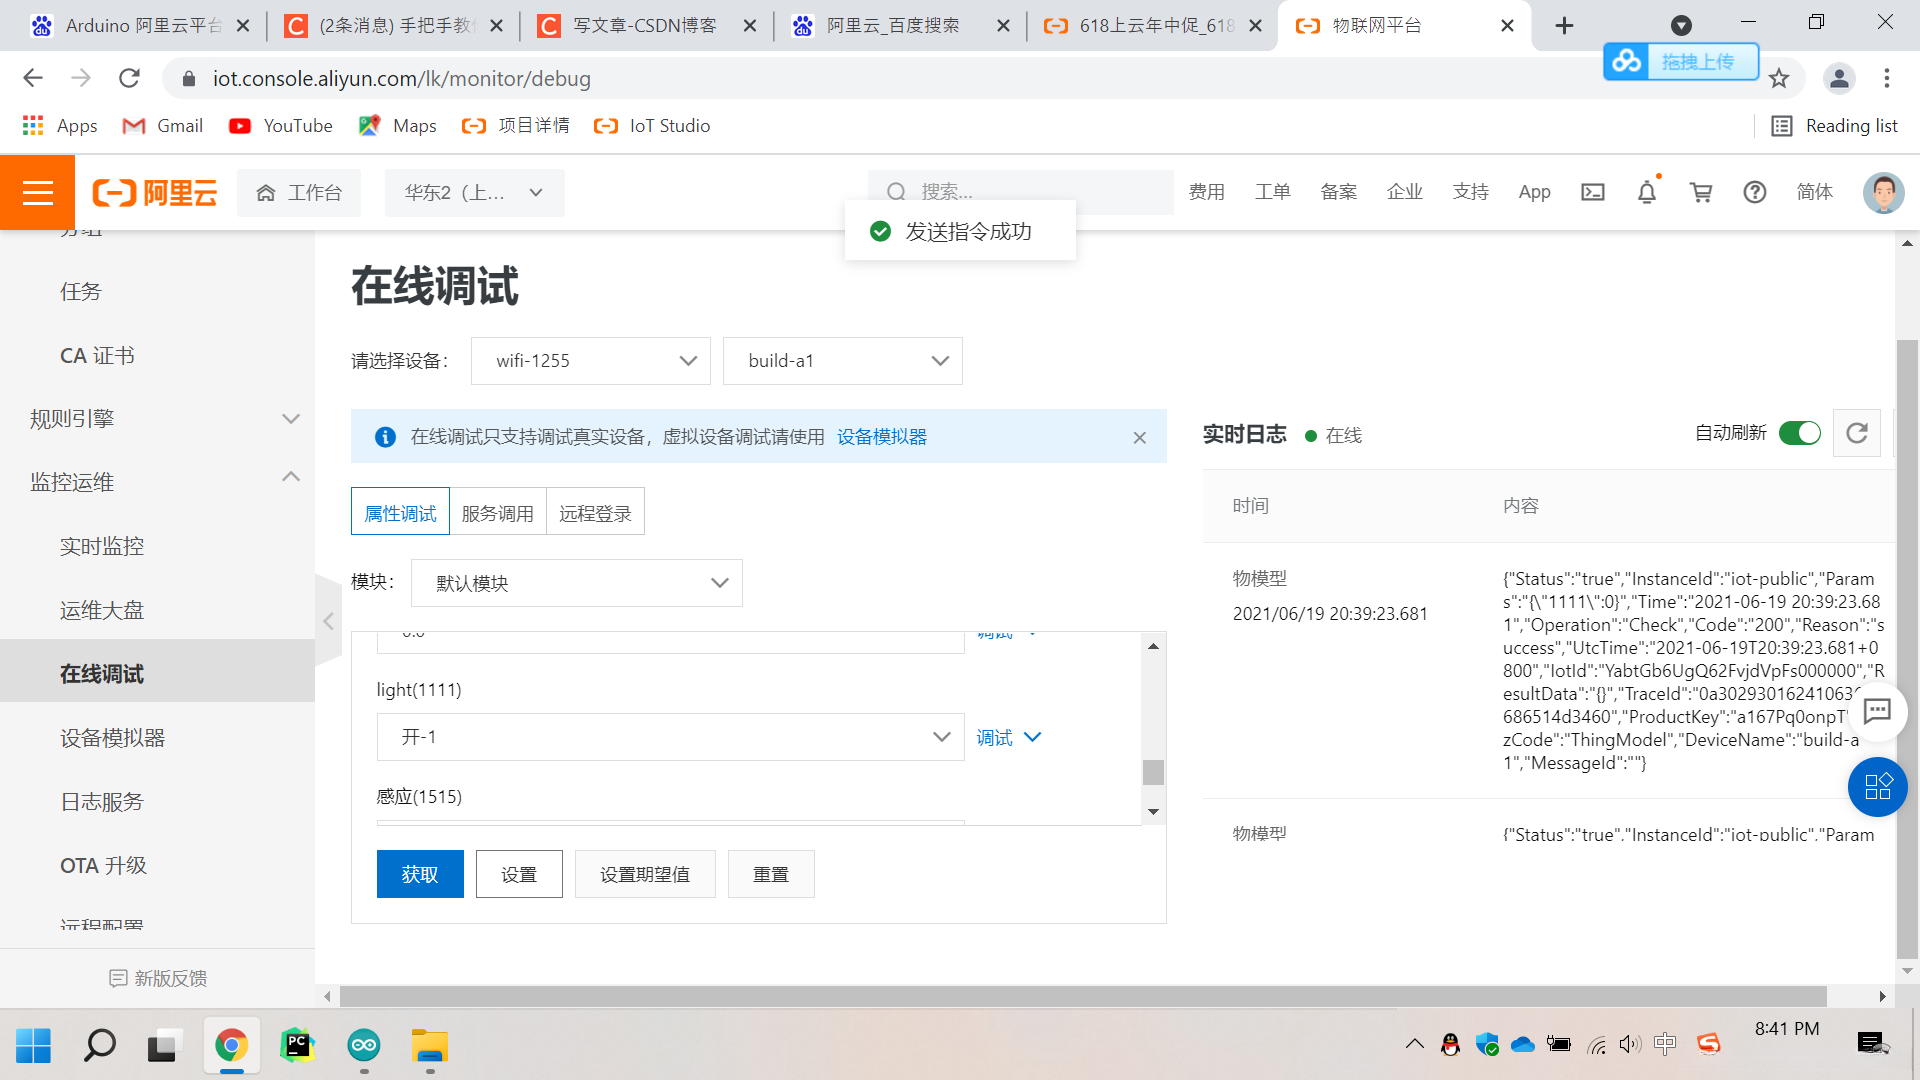Open the Cloud Shell terminal icon
This screenshot has height=1080, width=1920.
click(1593, 192)
